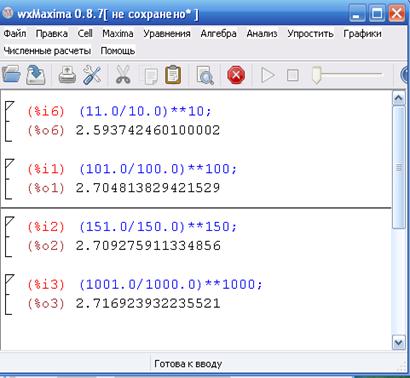Click the vertical scrollbar thumb

[399, 167]
